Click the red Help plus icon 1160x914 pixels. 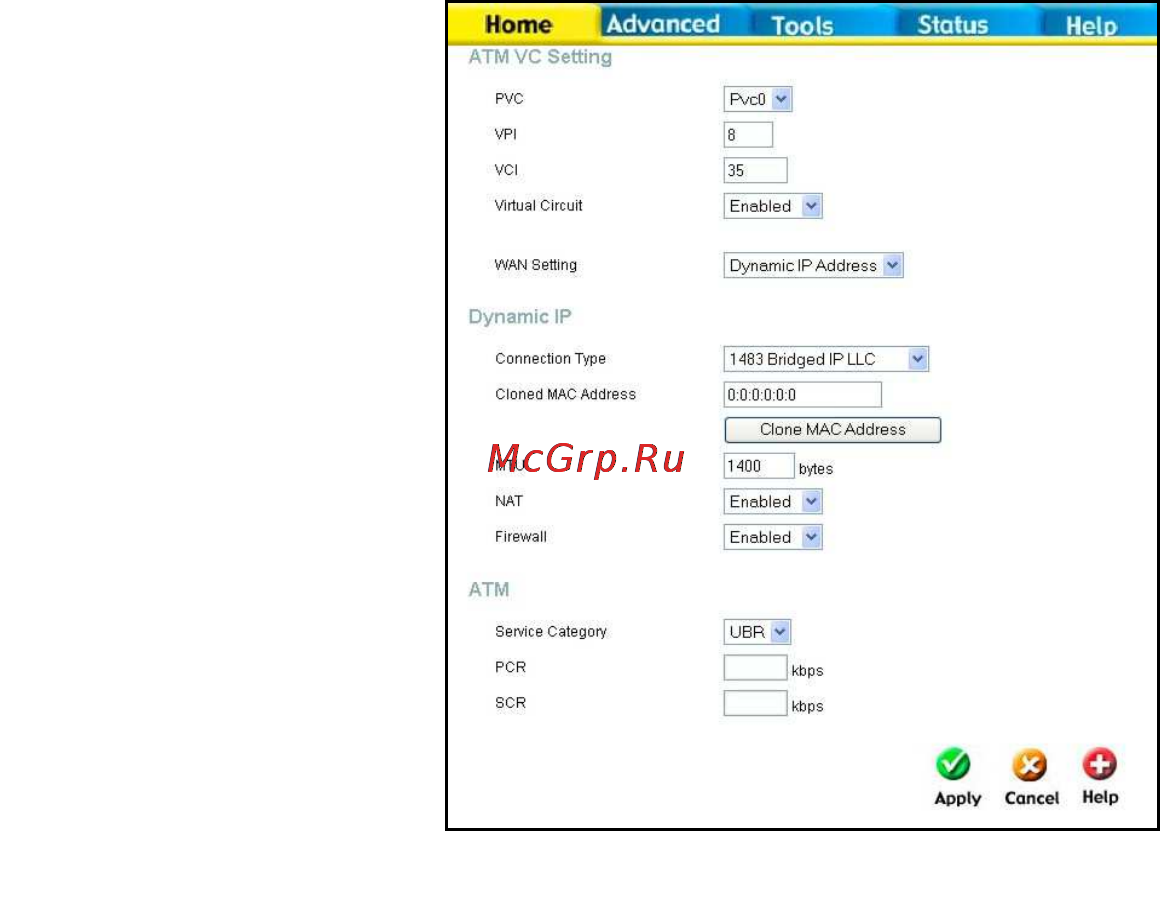pyautogui.click(x=1099, y=764)
